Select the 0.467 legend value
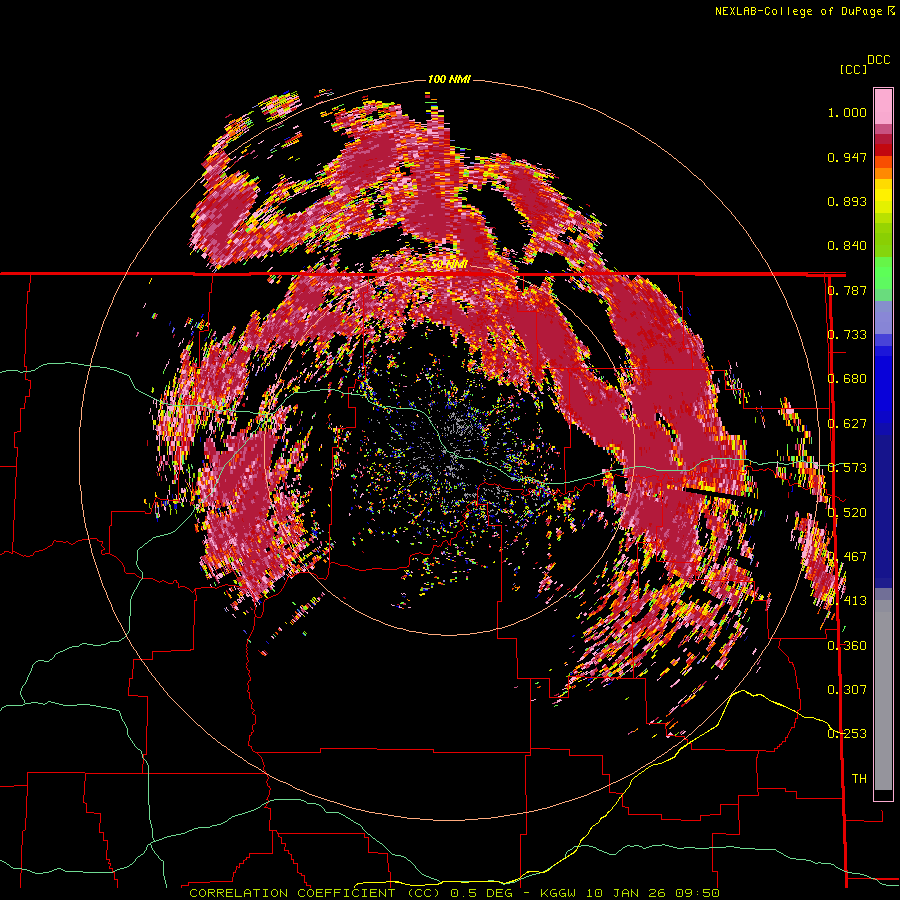This screenshot has height=900, width=900. click(847, 557)
